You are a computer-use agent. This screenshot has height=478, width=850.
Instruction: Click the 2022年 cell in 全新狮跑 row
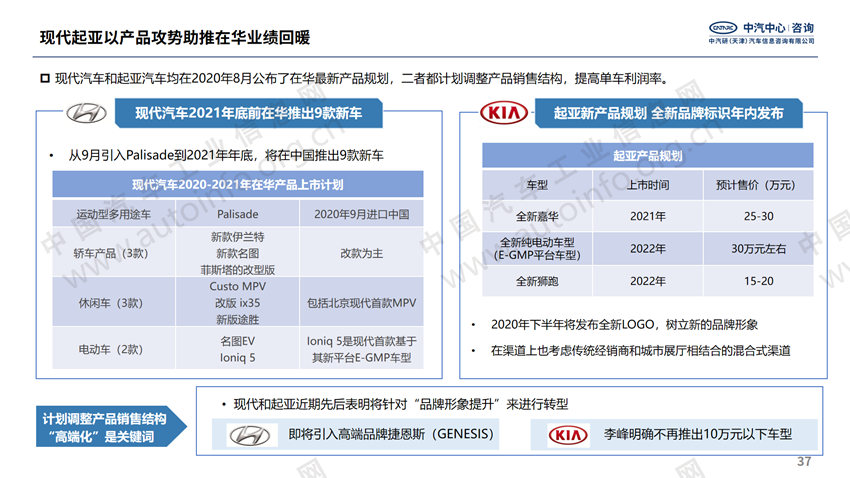coord(648,281)
